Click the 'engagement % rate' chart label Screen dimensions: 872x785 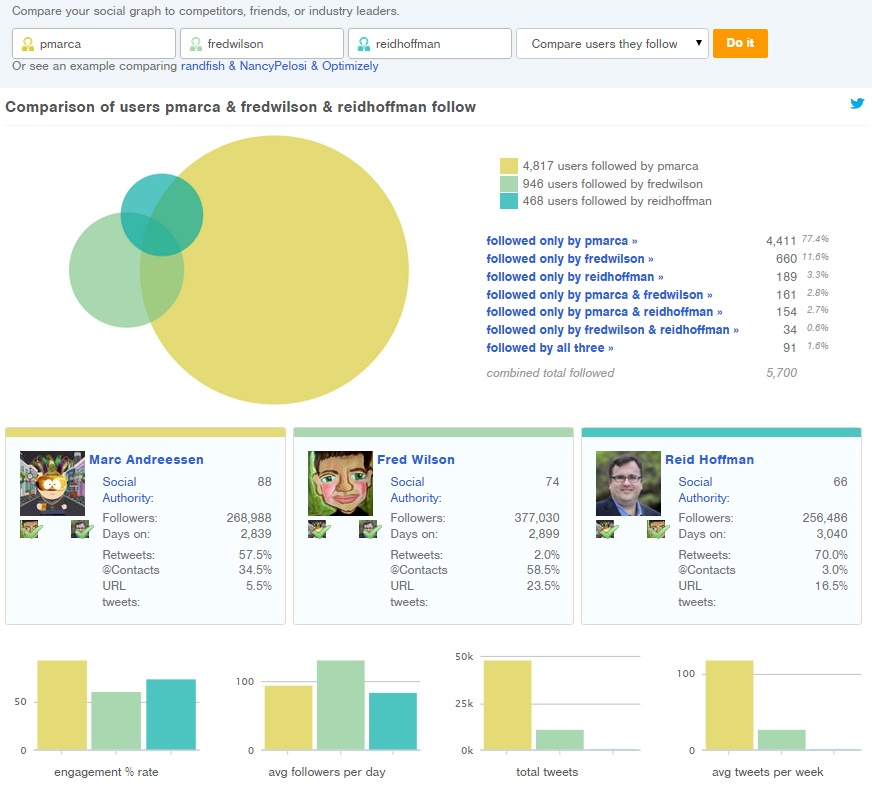(106, 772)
